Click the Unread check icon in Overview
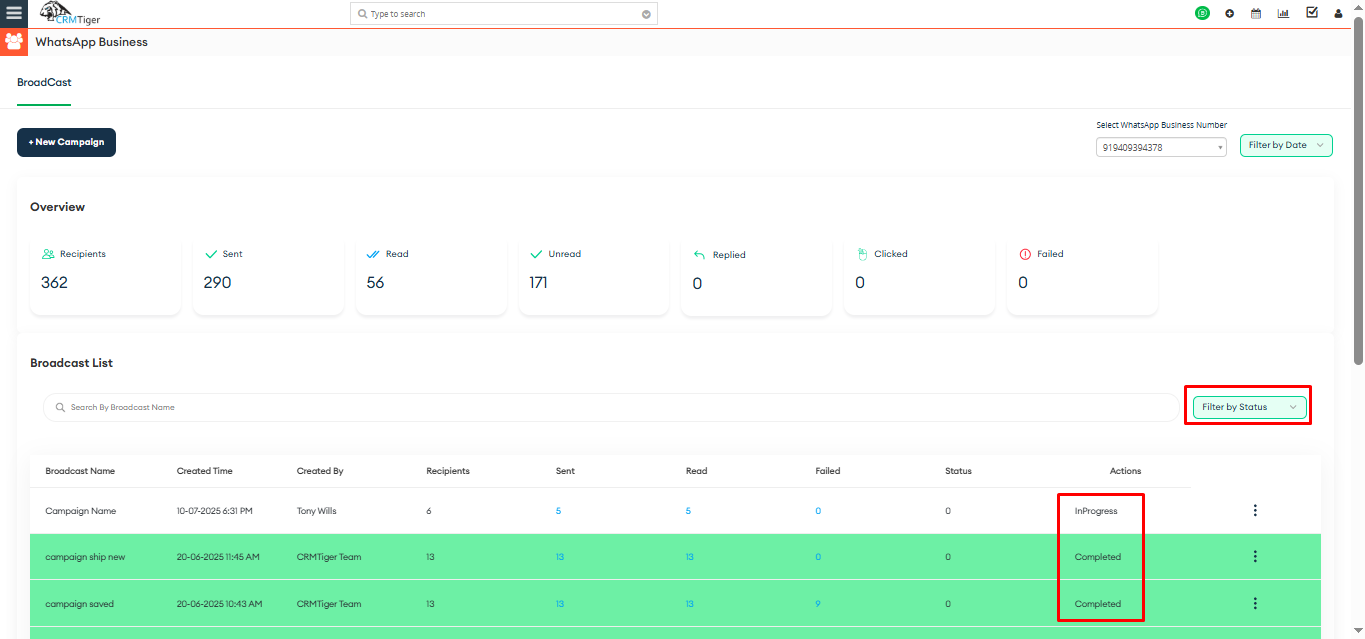This screenshot has height=639, width=1365. [537, 254]
